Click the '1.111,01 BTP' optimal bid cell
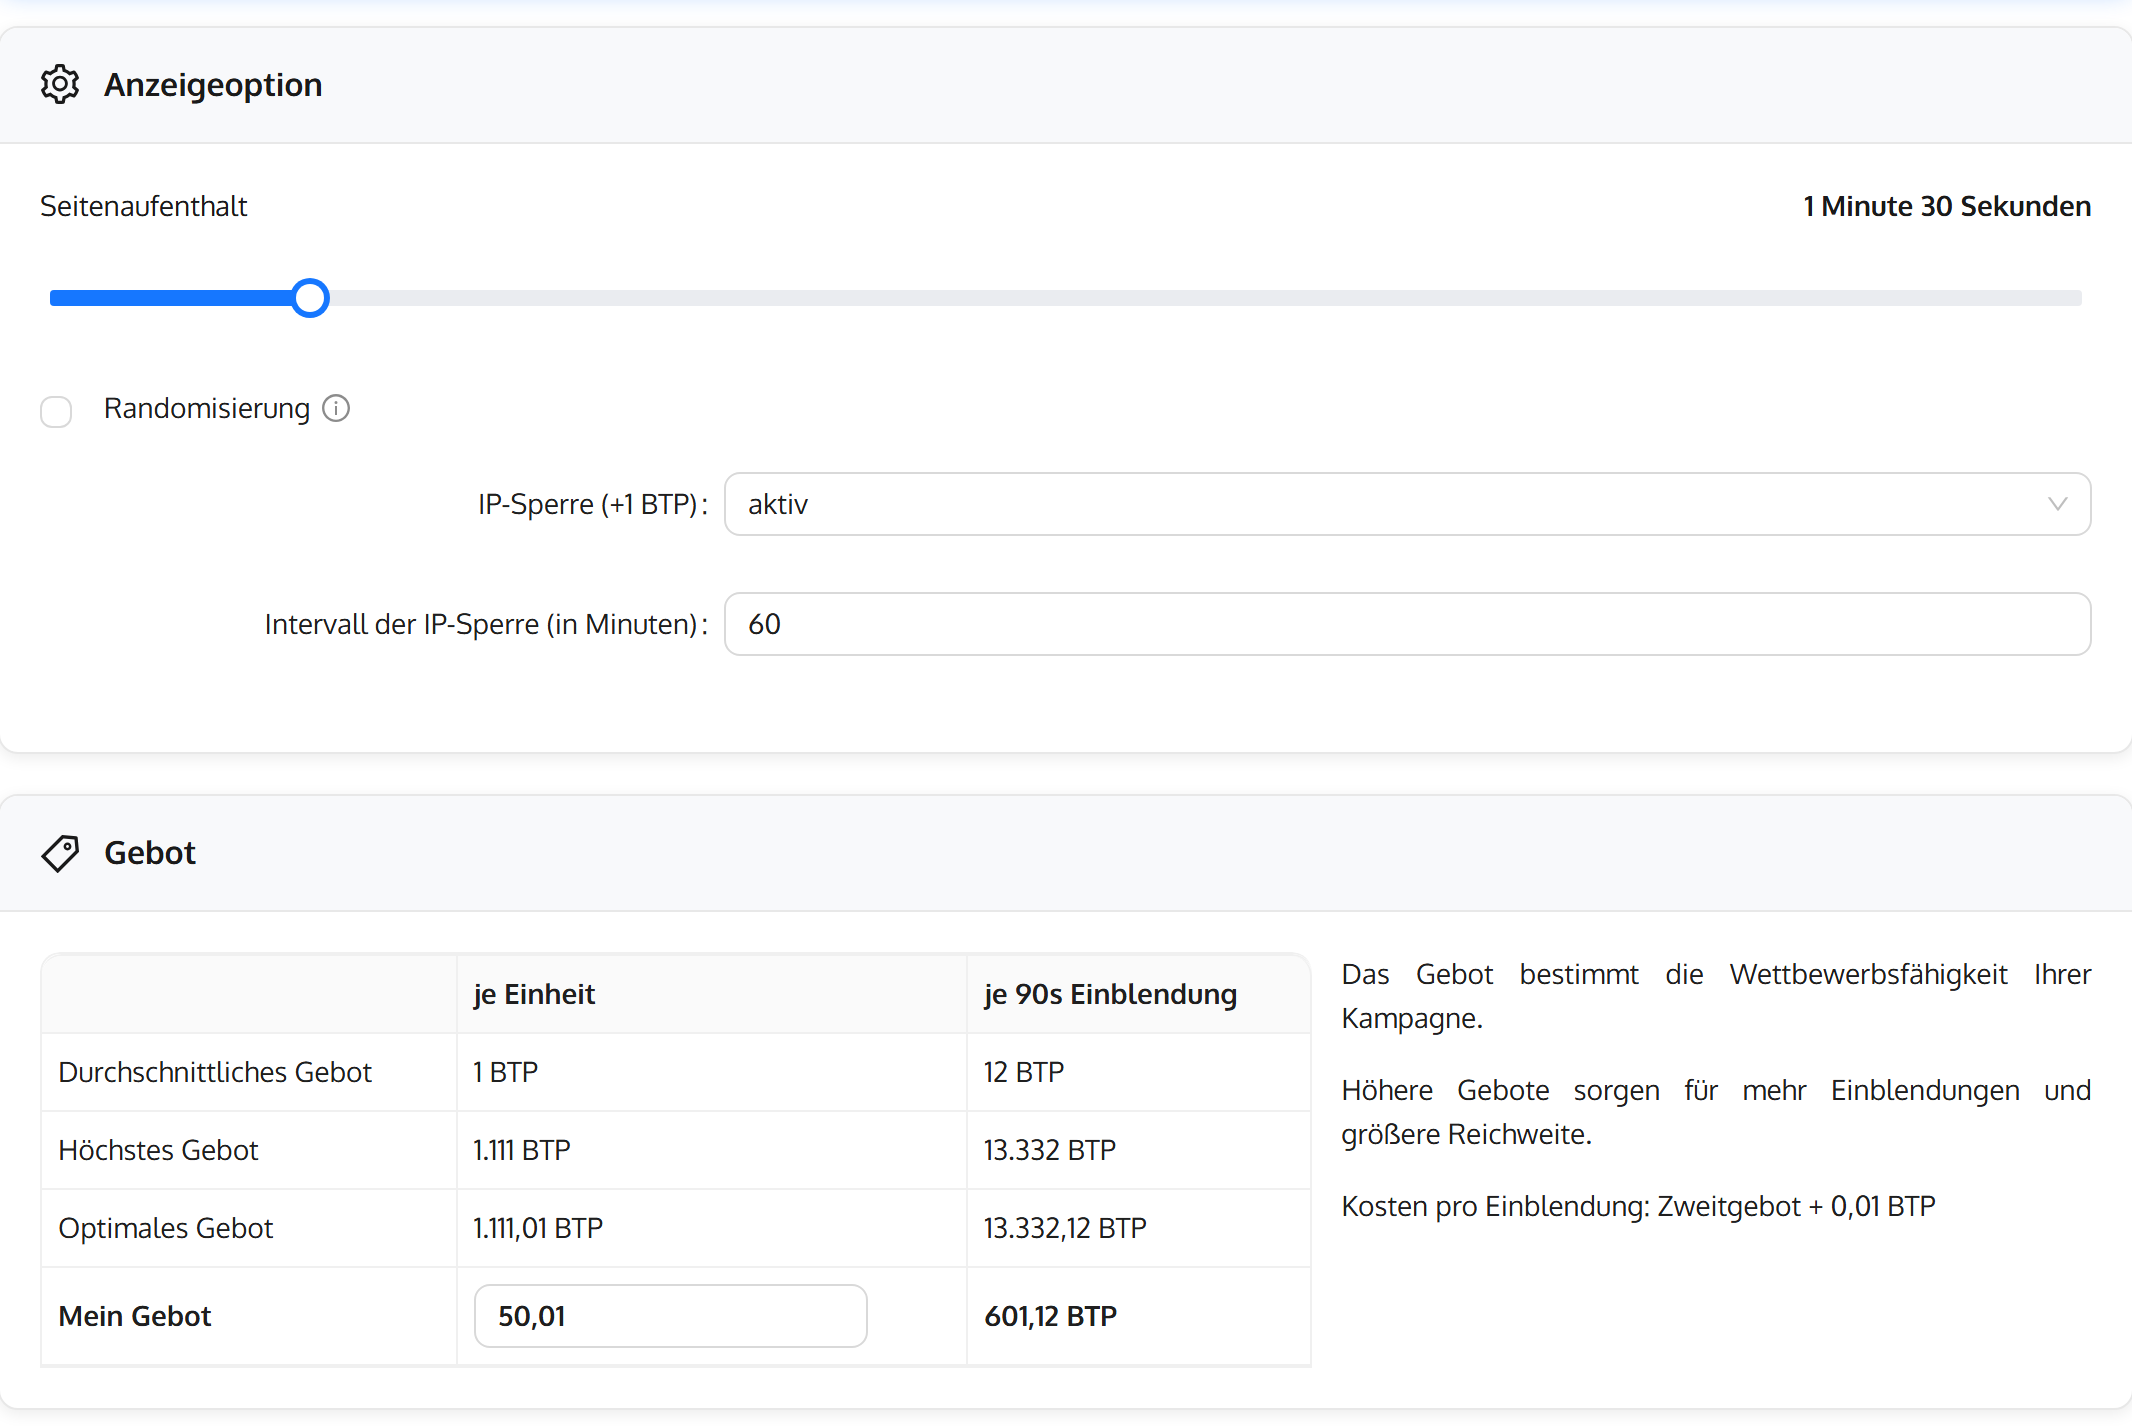The height and width of the screenshot is (1426, 2132). coord(538,1228)
